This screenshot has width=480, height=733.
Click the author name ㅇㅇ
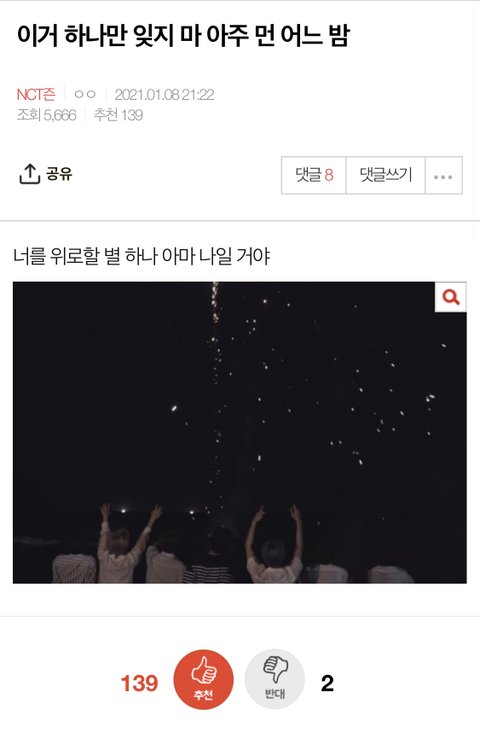85,94
